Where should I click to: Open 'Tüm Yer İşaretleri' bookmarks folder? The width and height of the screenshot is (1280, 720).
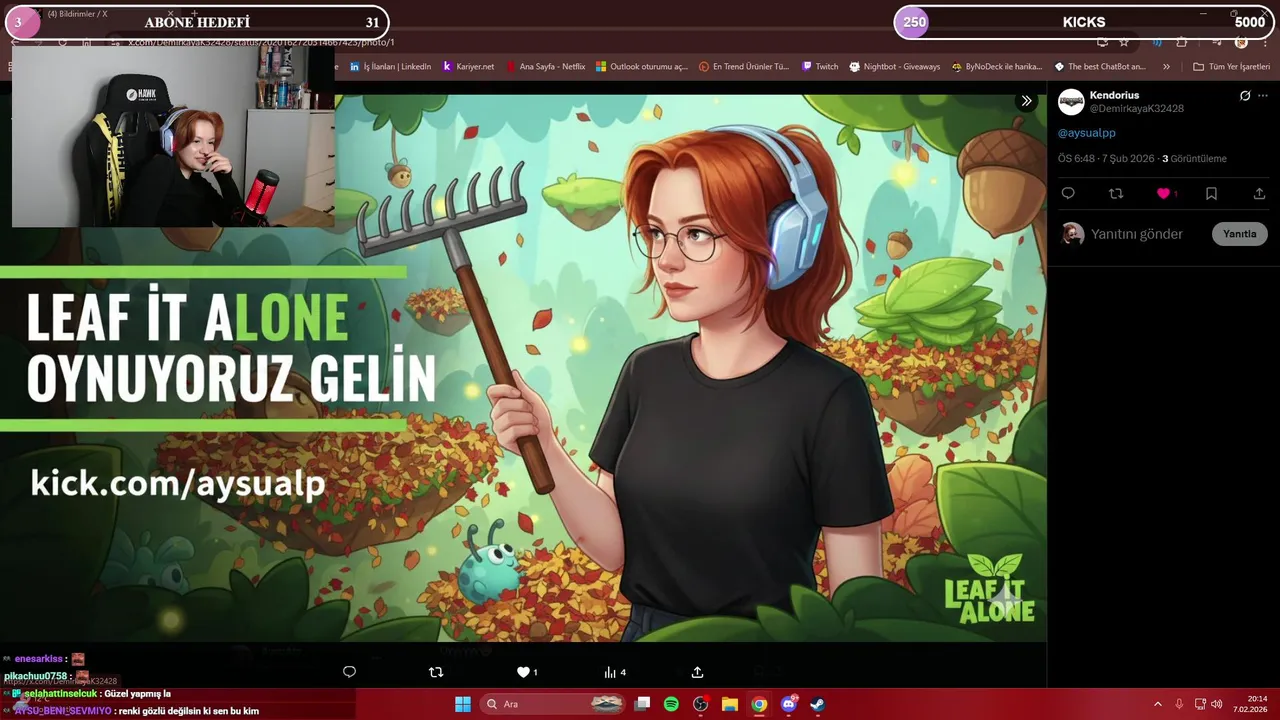click(1231, 67)
